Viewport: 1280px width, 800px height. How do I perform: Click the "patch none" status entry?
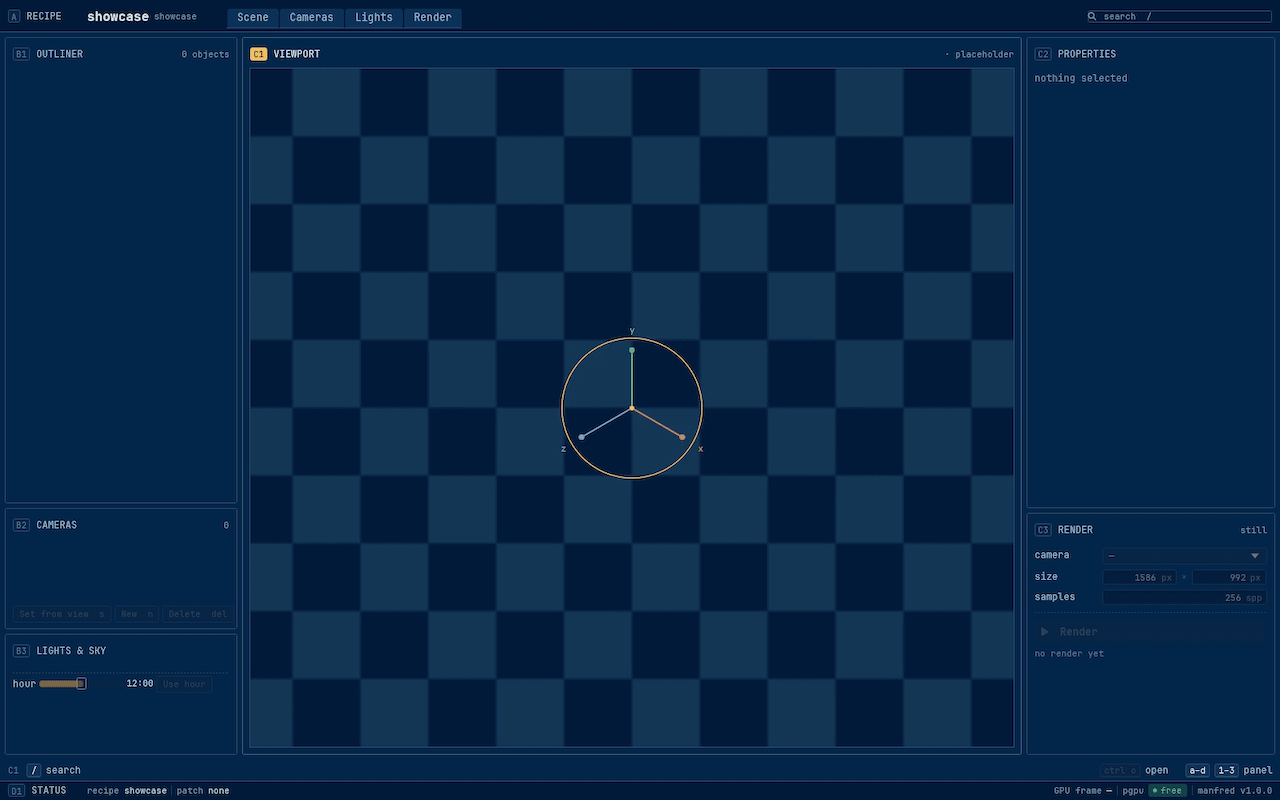203,791
